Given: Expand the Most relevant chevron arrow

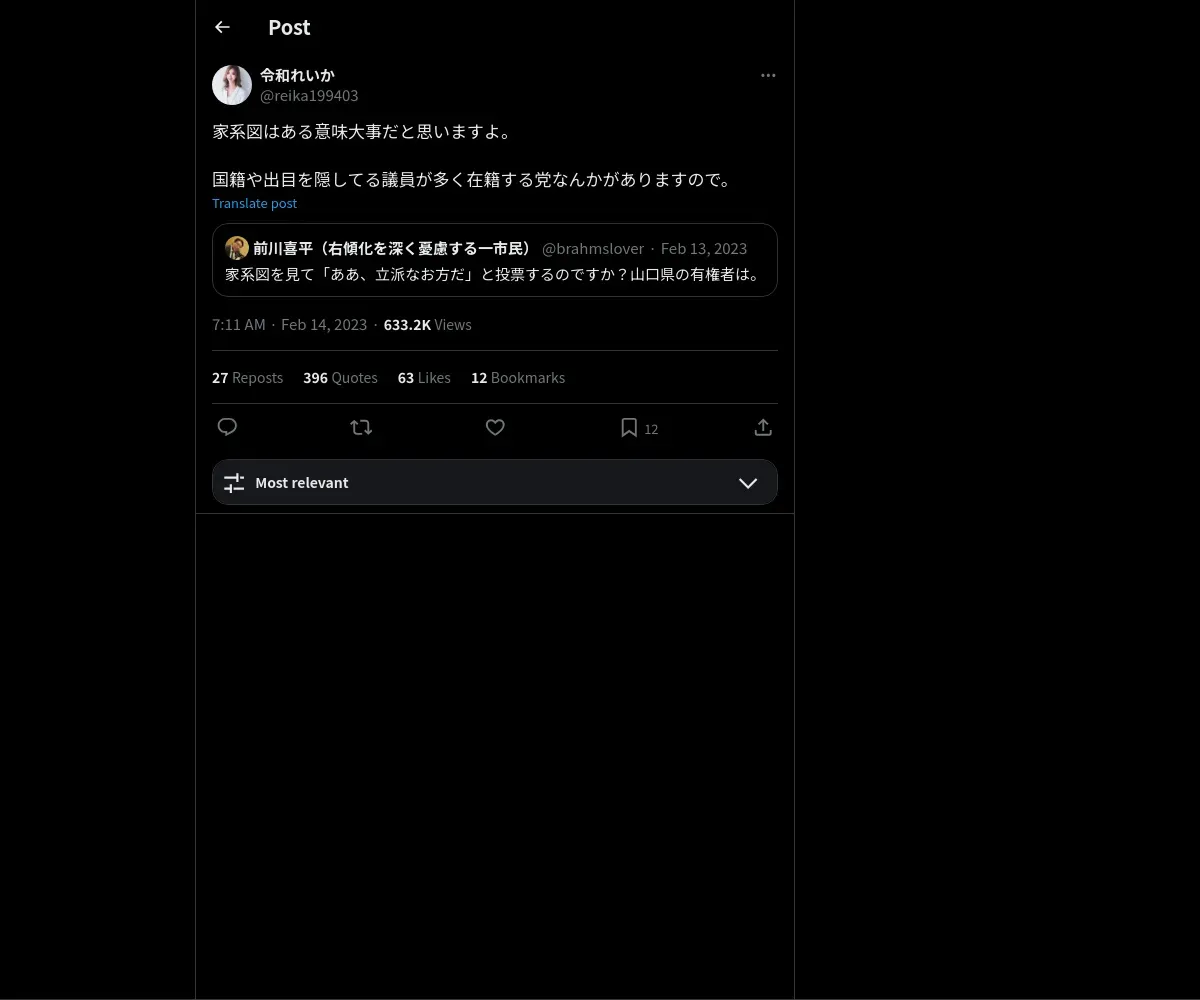Looking at the screenshot, I should (748, 483).
